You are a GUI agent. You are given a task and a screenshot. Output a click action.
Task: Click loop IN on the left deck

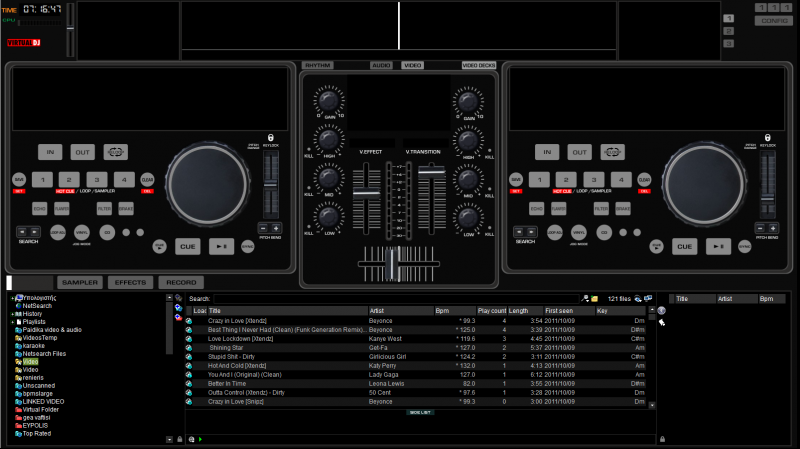[x=50, y=152]
